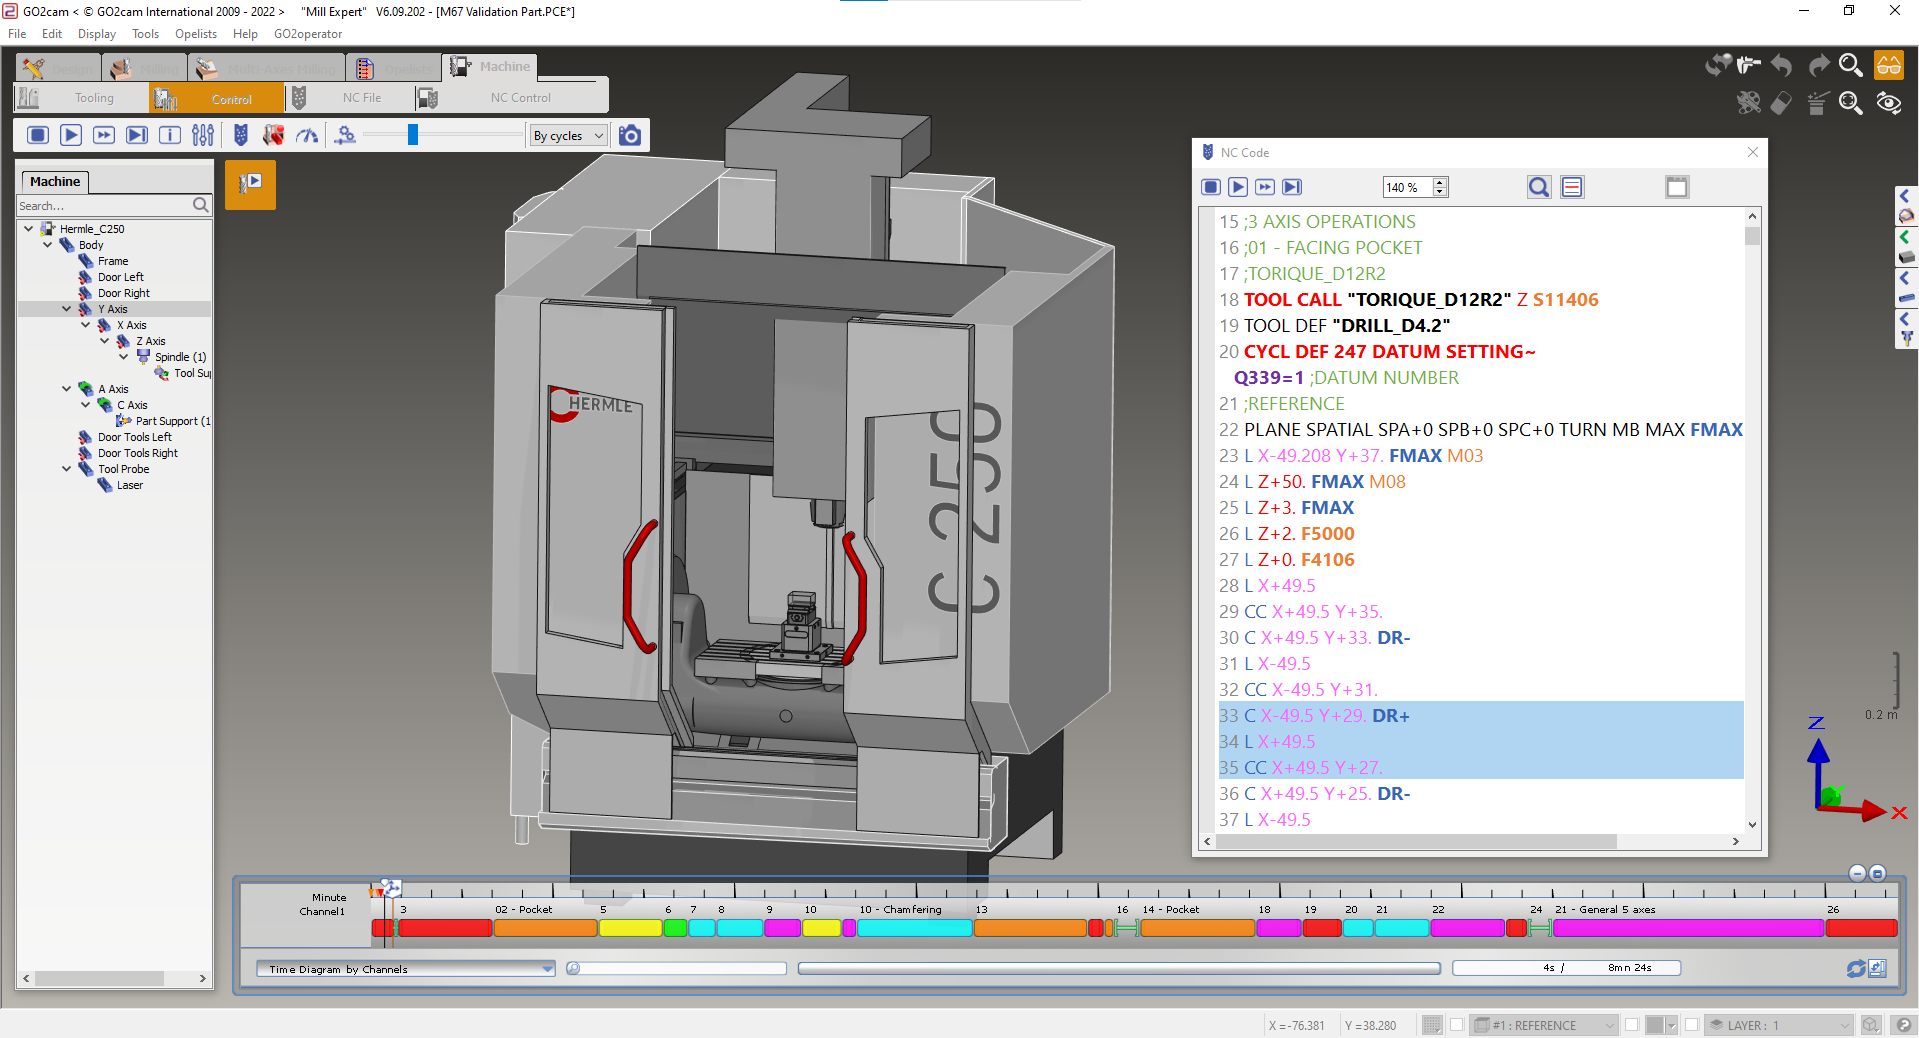Image resolution: width=1919 pixels, height=1038 pixels.
Task: Click the orange tool simulation play button
Action: click(250, 184)
